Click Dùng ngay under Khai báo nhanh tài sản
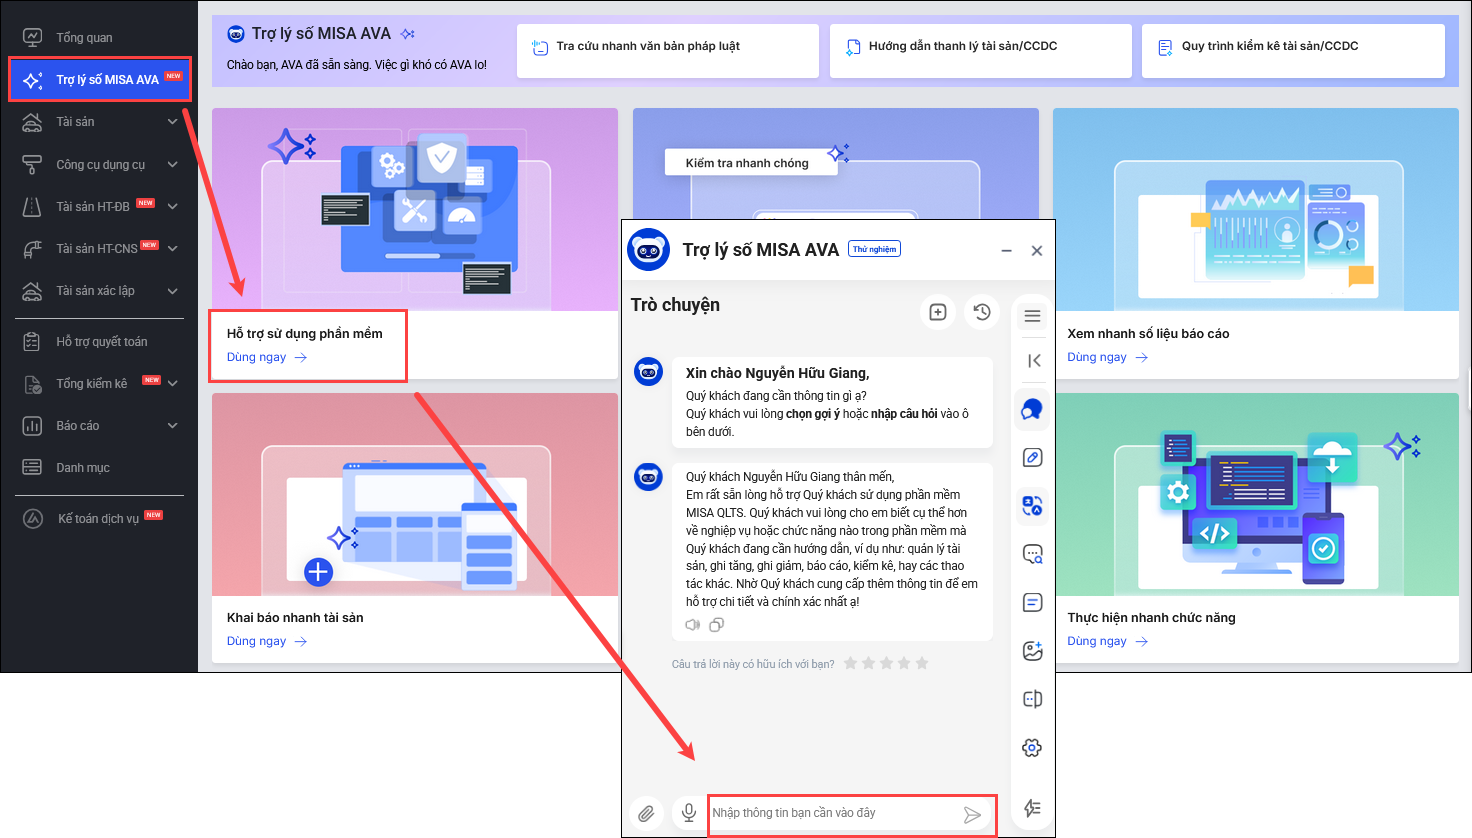This screenshot has height=838, width=1472. point(267,641)
